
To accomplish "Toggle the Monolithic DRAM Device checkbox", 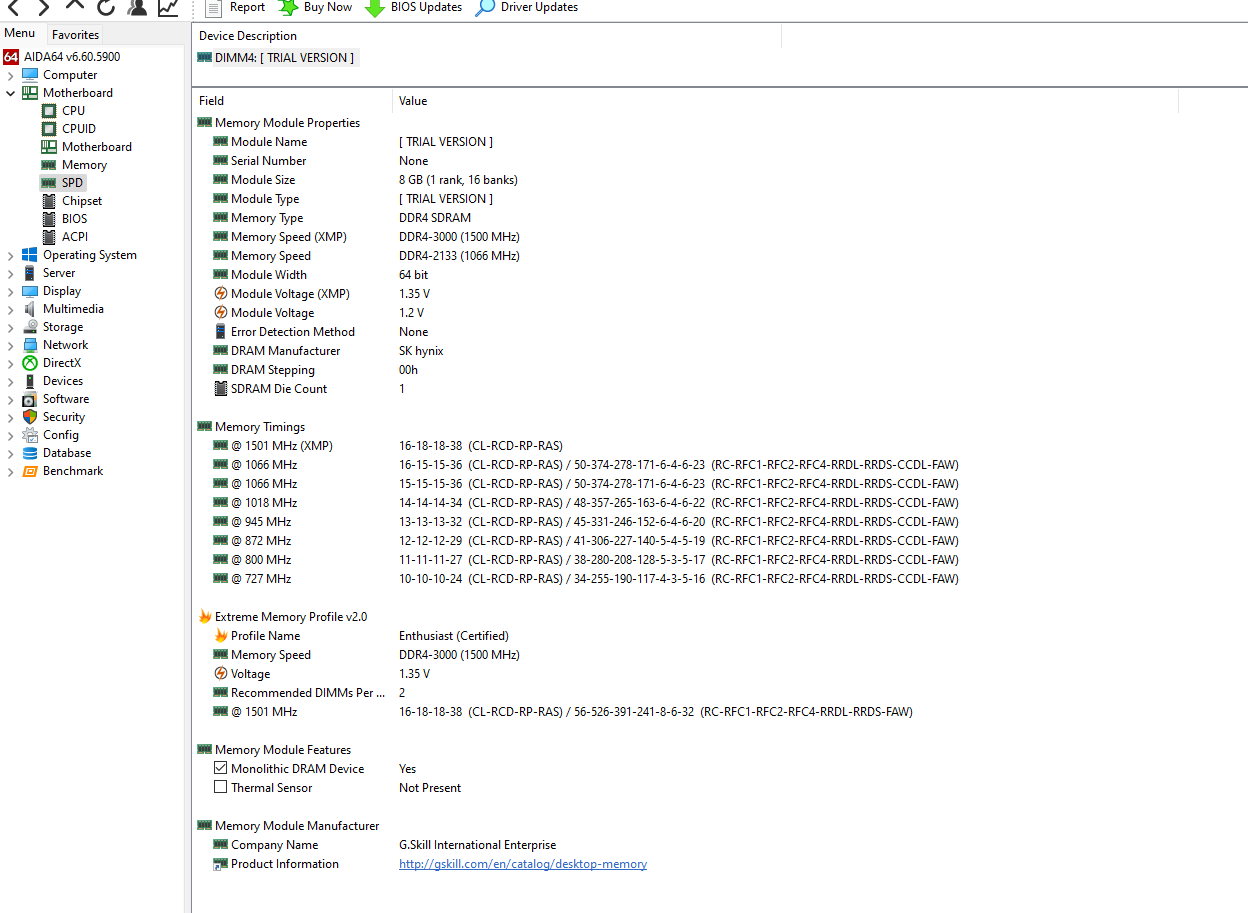I will pyautogui.click(x=221, y=769).
